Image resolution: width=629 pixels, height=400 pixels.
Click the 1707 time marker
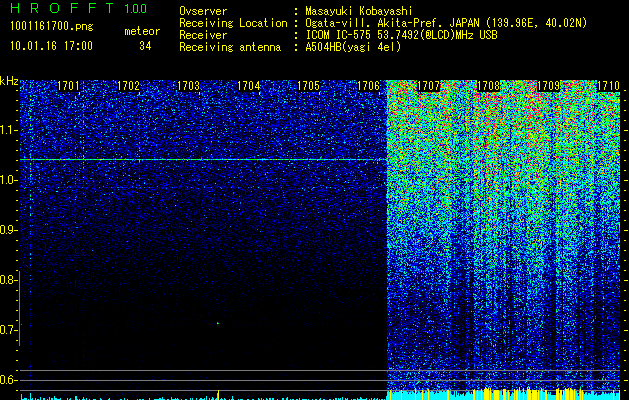[x=428, y=86]
